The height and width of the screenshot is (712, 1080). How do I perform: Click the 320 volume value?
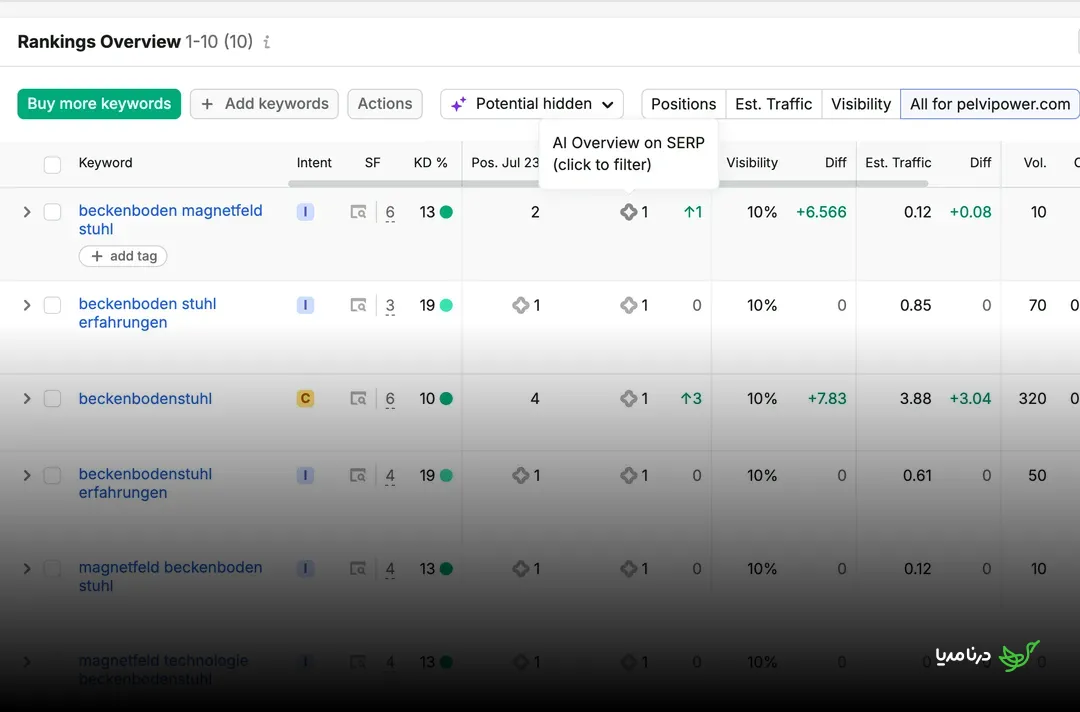point(1032,399)
